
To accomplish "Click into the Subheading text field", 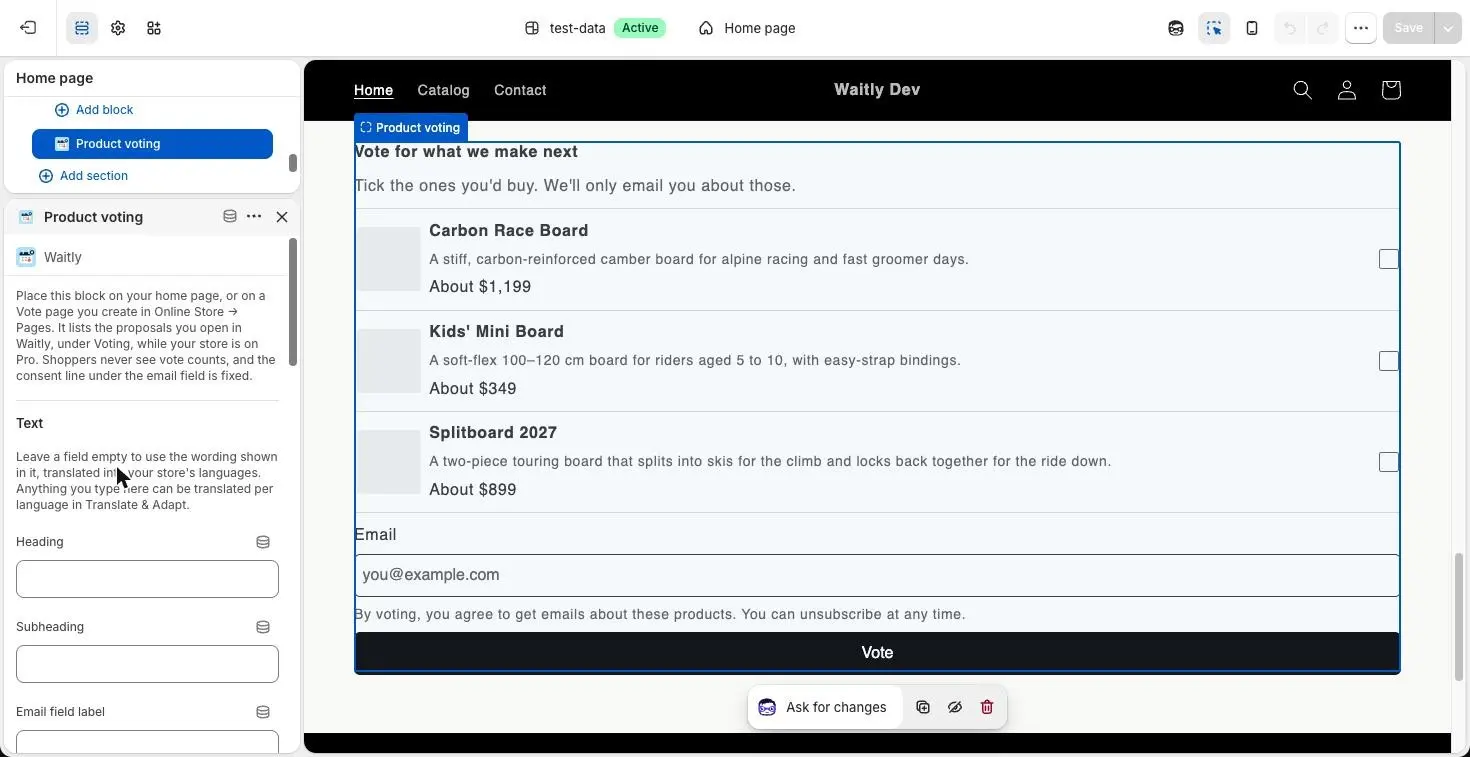I will (x=147, y=664).
